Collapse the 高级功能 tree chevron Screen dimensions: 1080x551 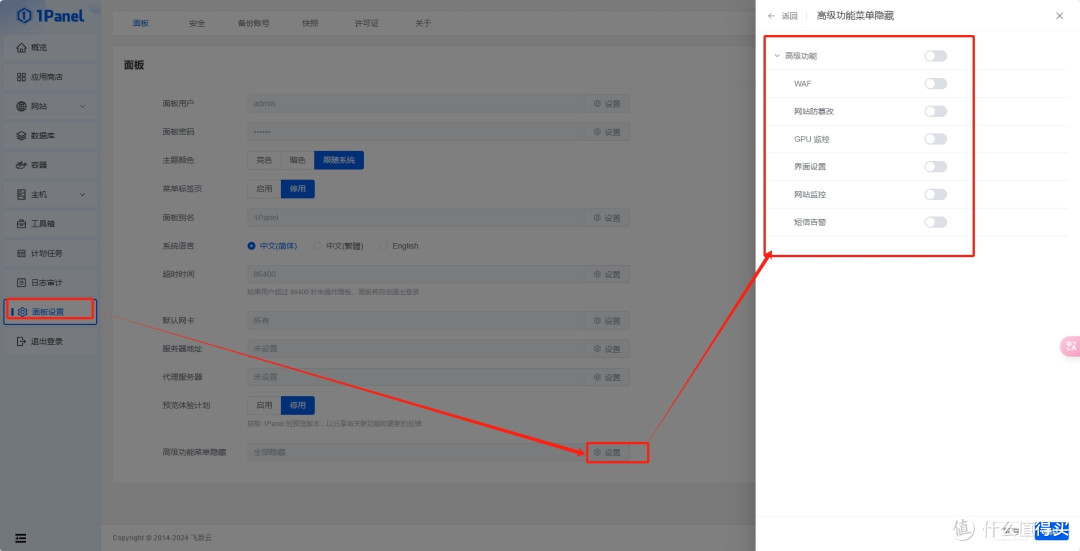[x=777, y=56]
